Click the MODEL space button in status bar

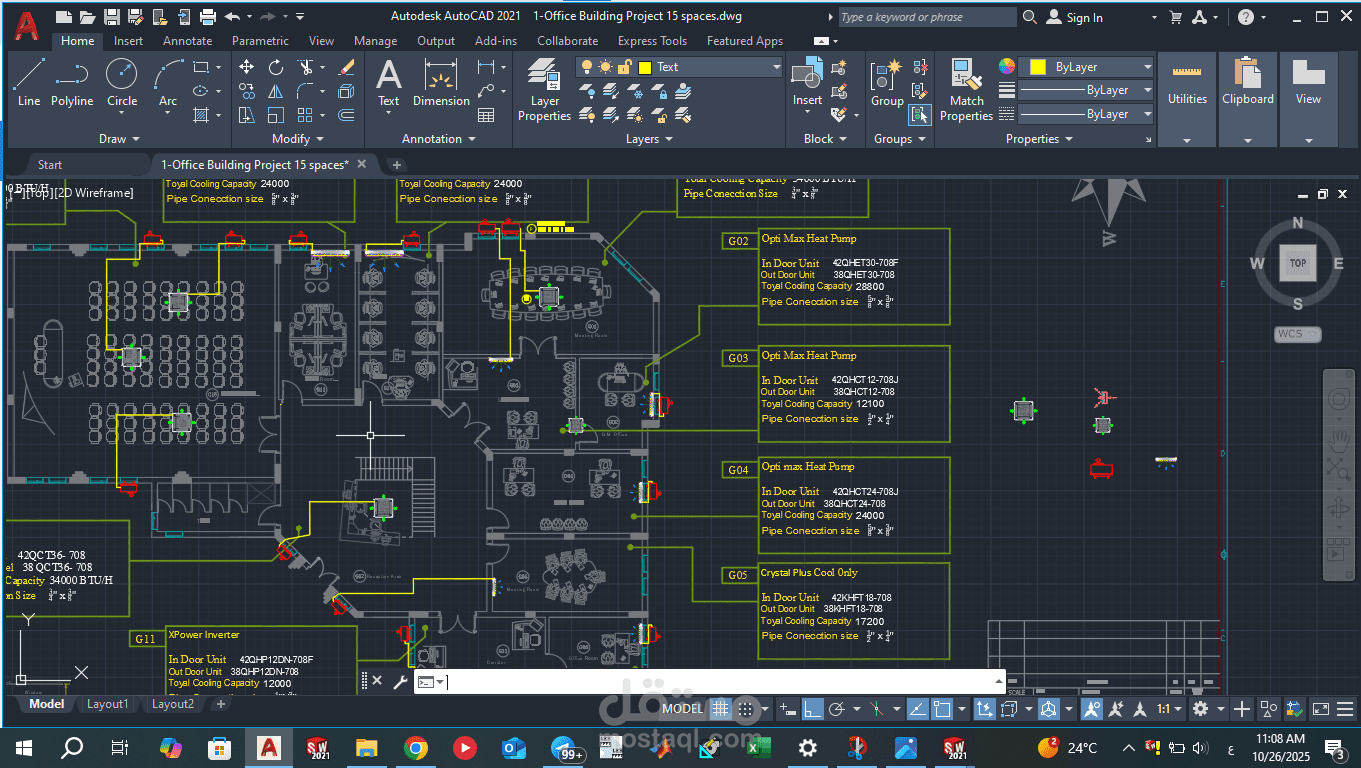coord(683,709)
